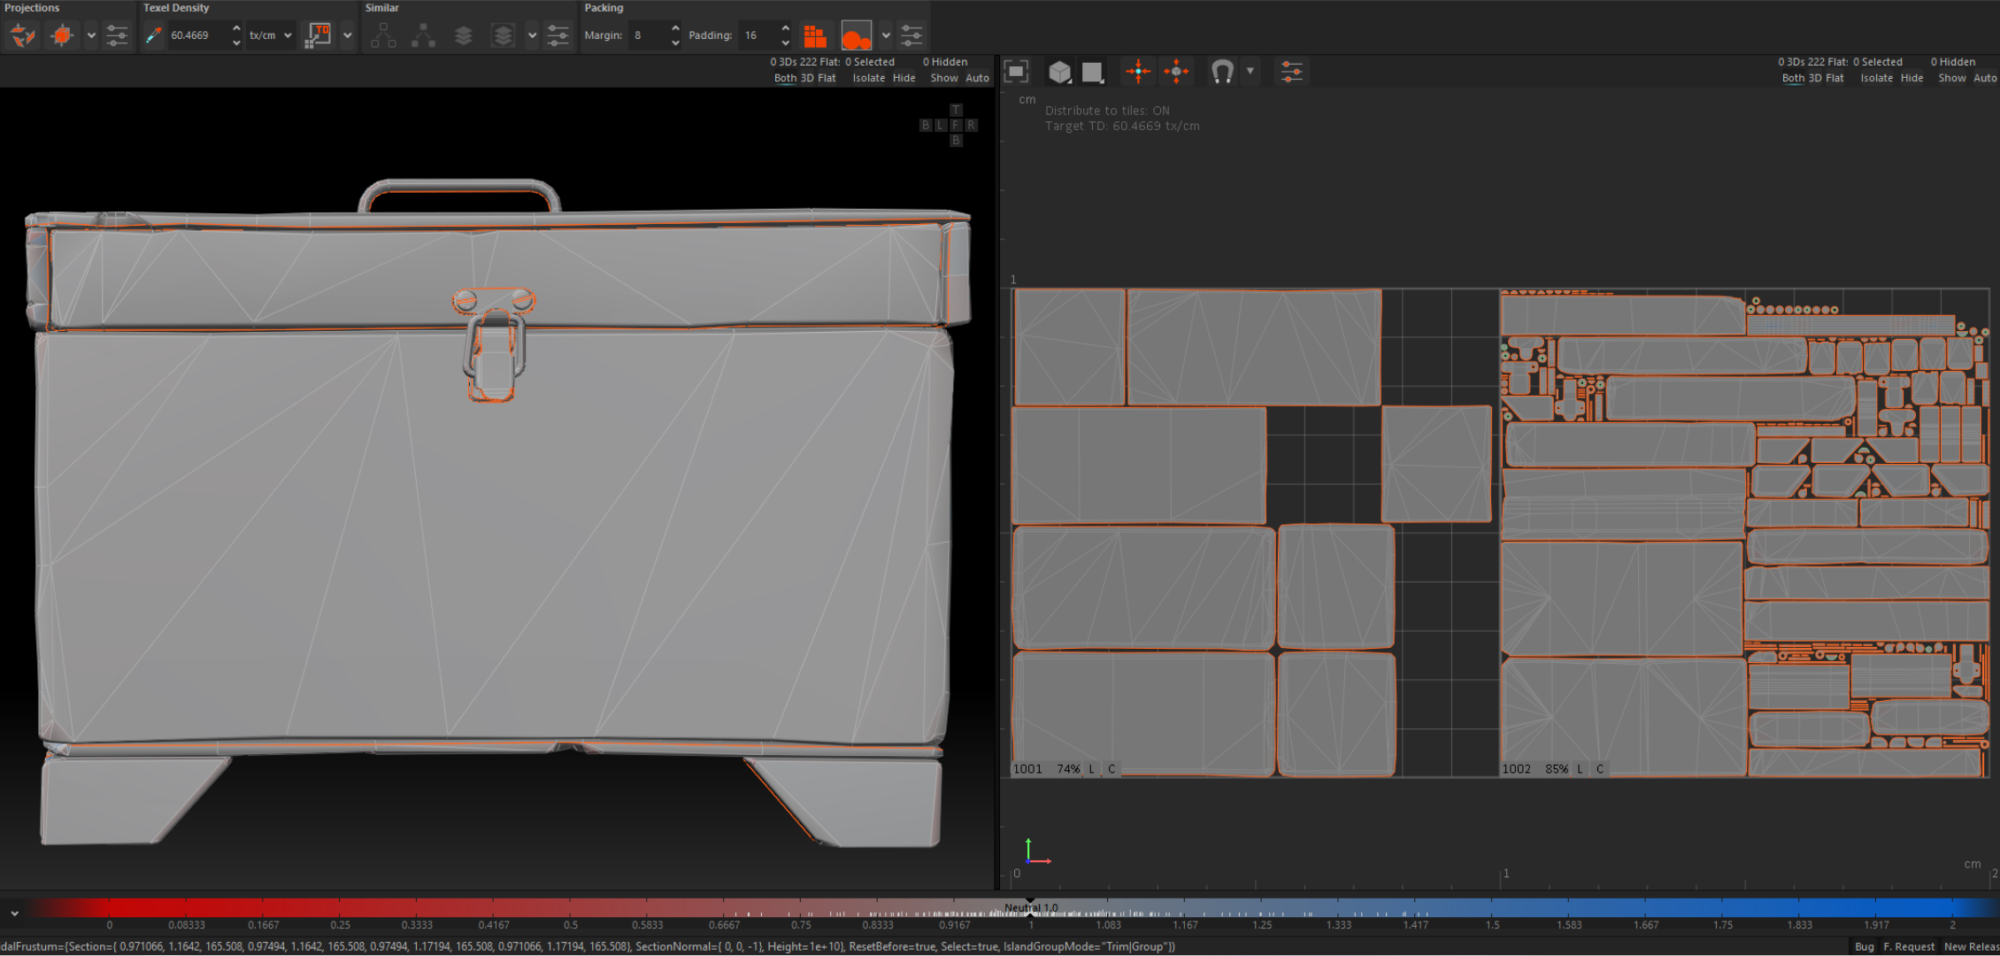2000x956 pixels.
Task: Click the magnet snapping icon
Action: (x=1221, y=71)
